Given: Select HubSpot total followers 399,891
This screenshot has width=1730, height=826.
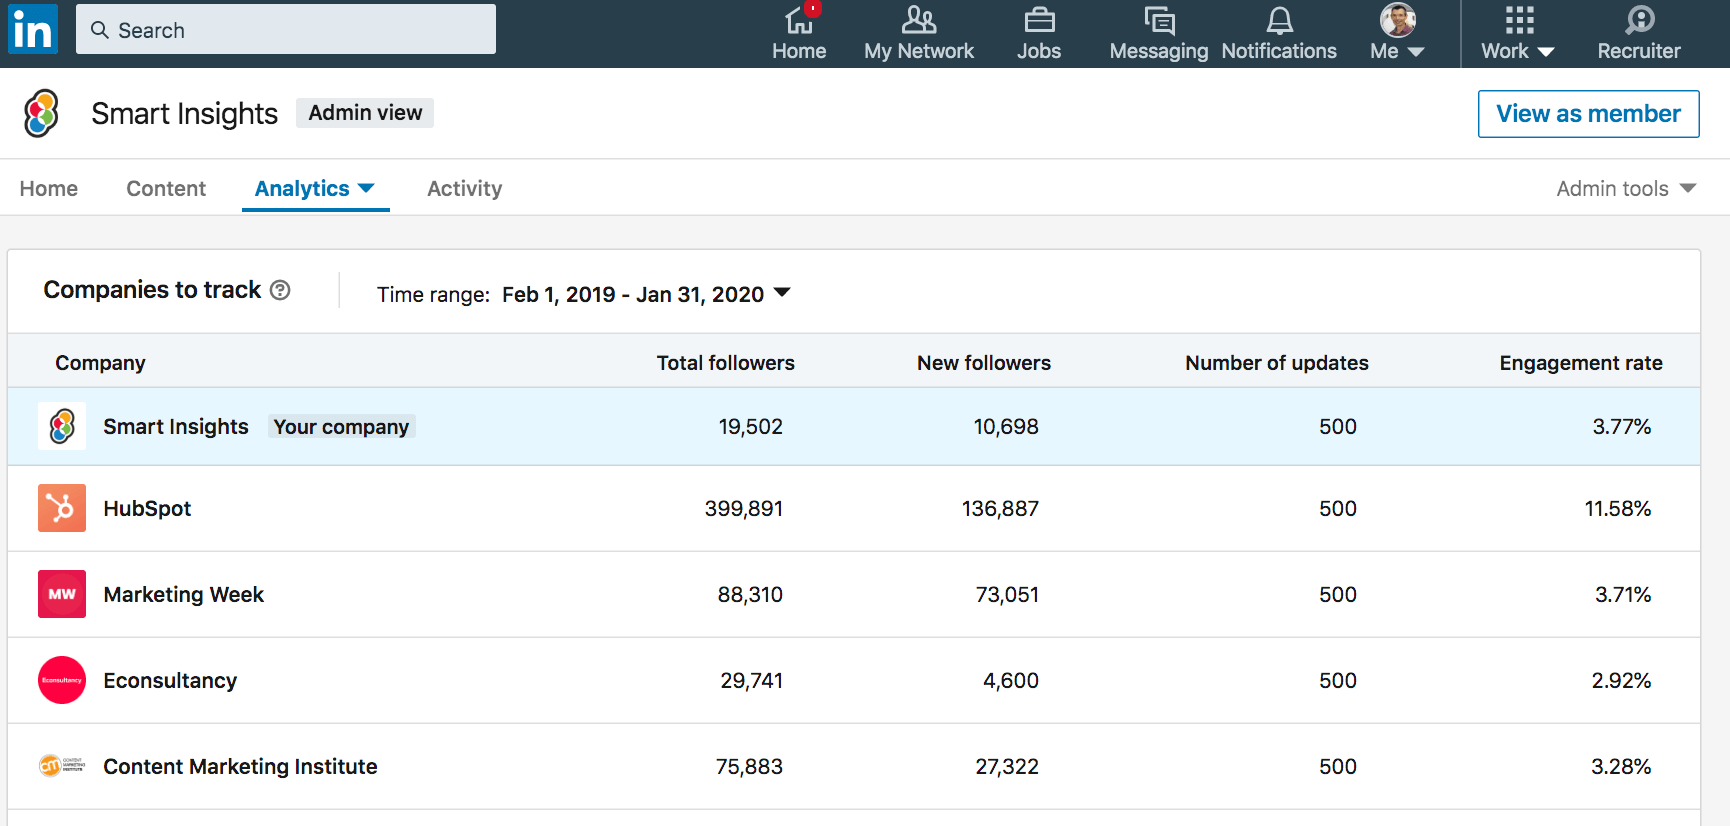Looking at the screenshot, I should click(744, 508).
